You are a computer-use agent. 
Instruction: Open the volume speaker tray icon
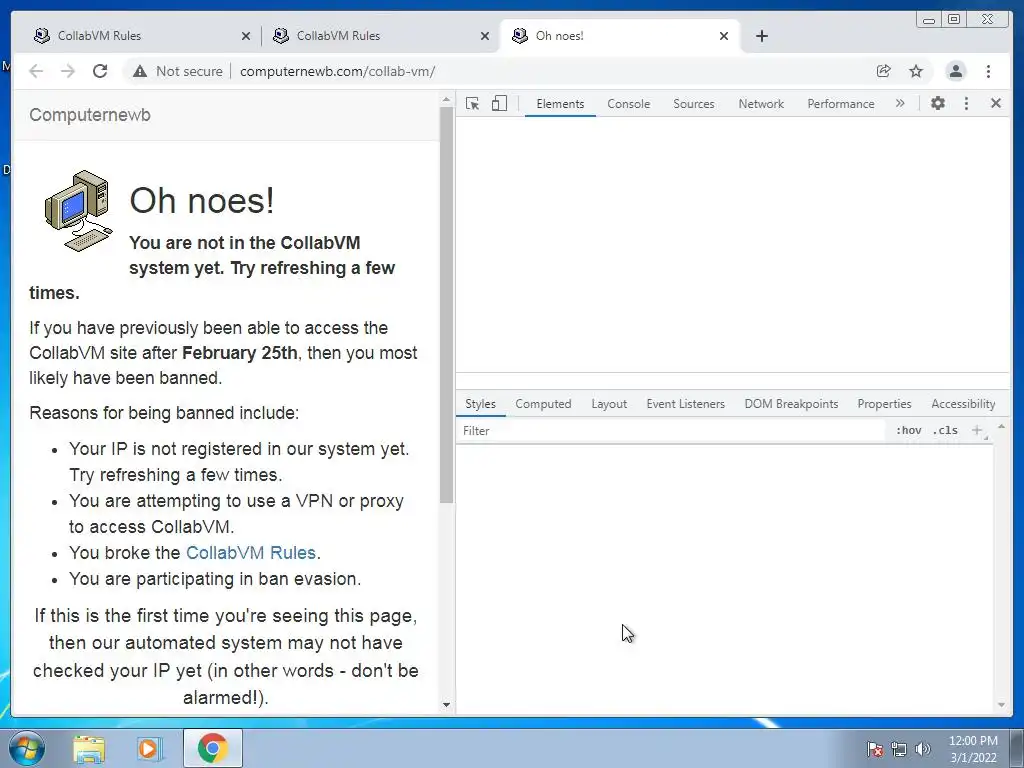(x=923, y=749)
